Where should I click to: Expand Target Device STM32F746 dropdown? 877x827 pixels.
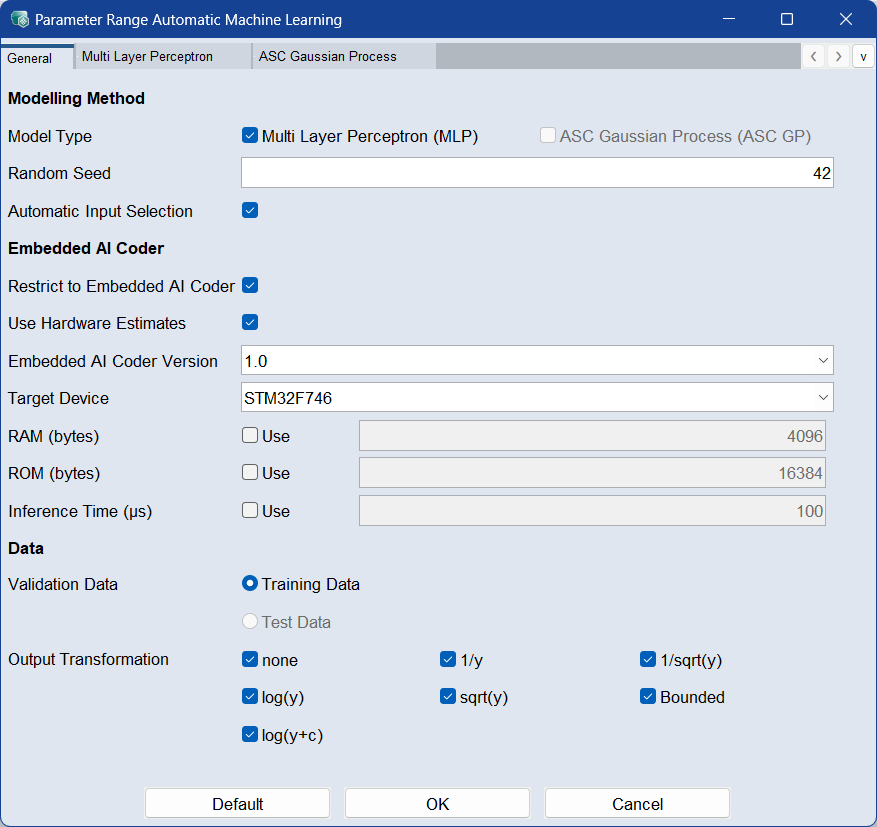click(x=537, y=398)
